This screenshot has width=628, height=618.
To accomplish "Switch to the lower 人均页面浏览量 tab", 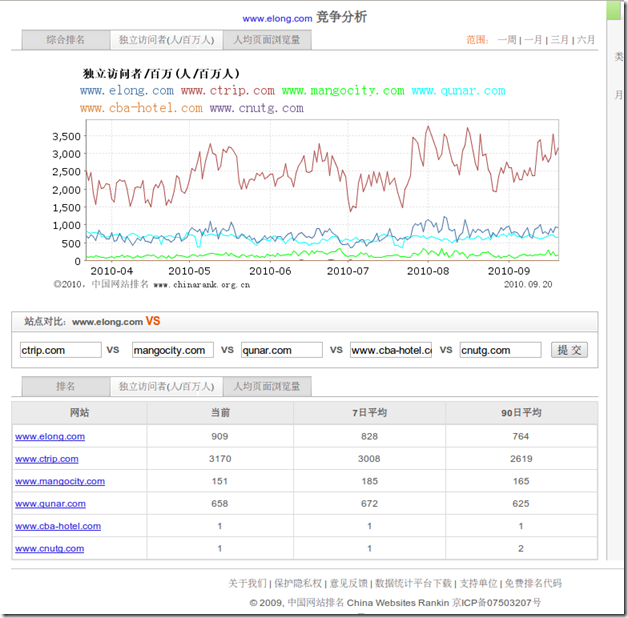I will click(267, 386).
